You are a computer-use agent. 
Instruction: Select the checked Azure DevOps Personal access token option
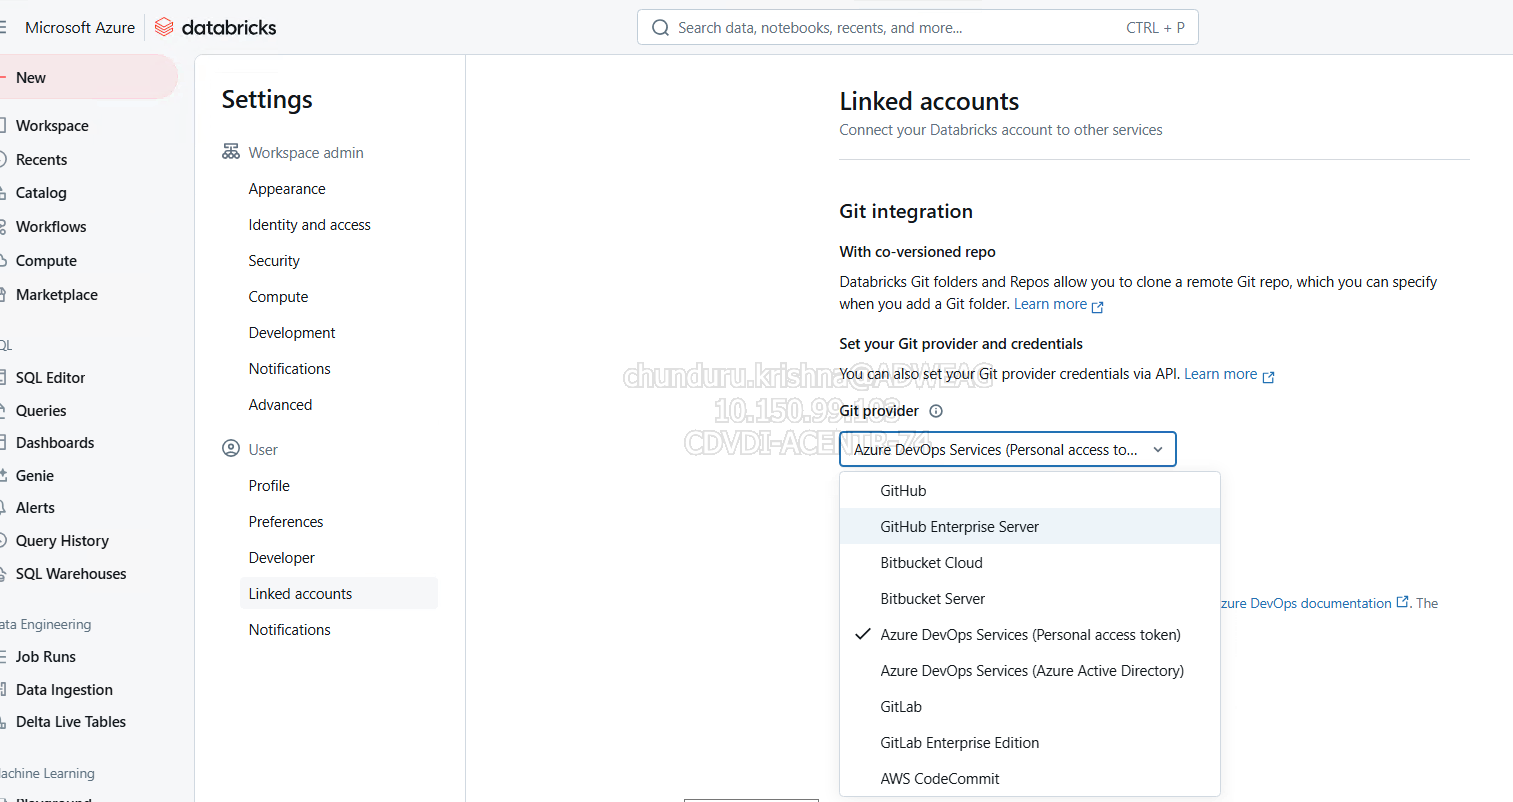point(1030,635)
